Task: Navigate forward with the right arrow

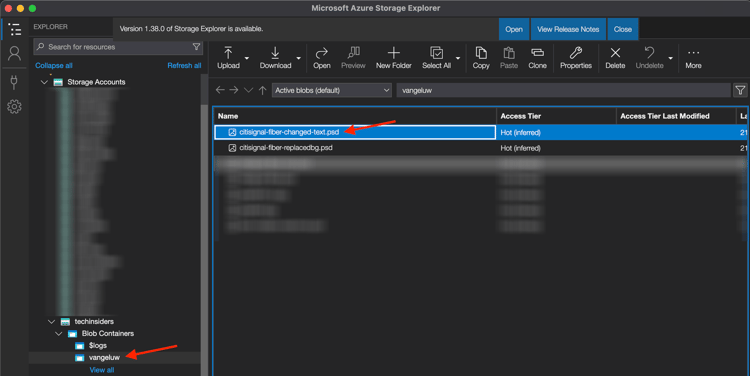Action: pyautogui.click(x=234, y=90)
